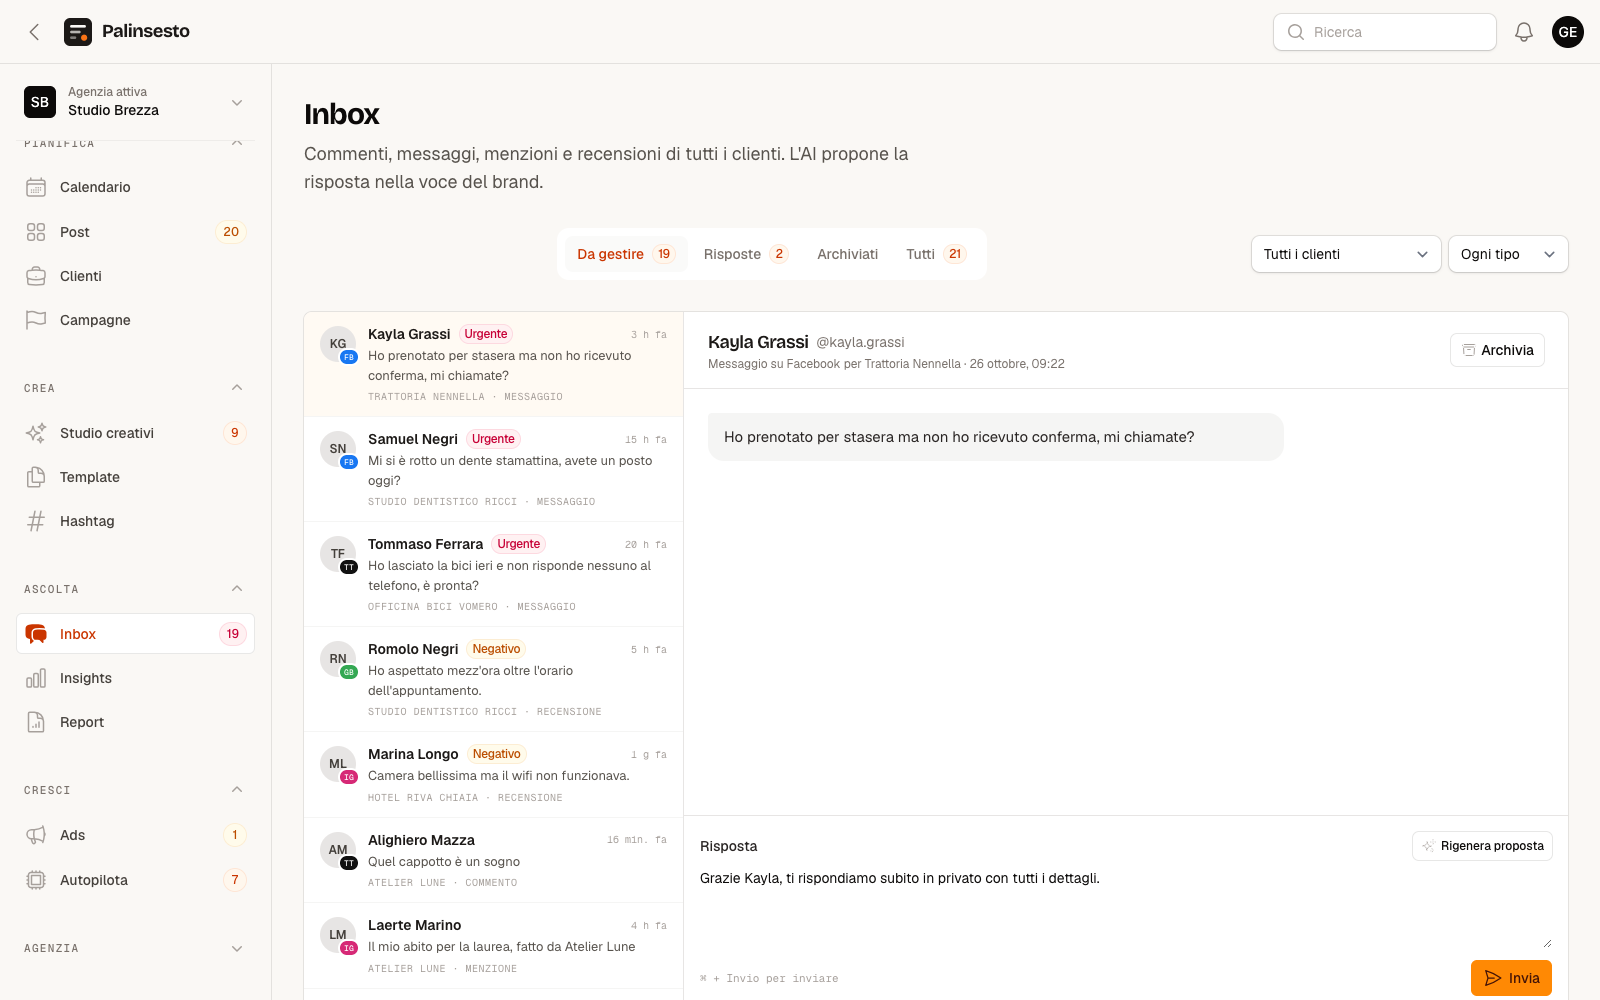
Task: Select Inbox in the sidebar
Action: 136,634
